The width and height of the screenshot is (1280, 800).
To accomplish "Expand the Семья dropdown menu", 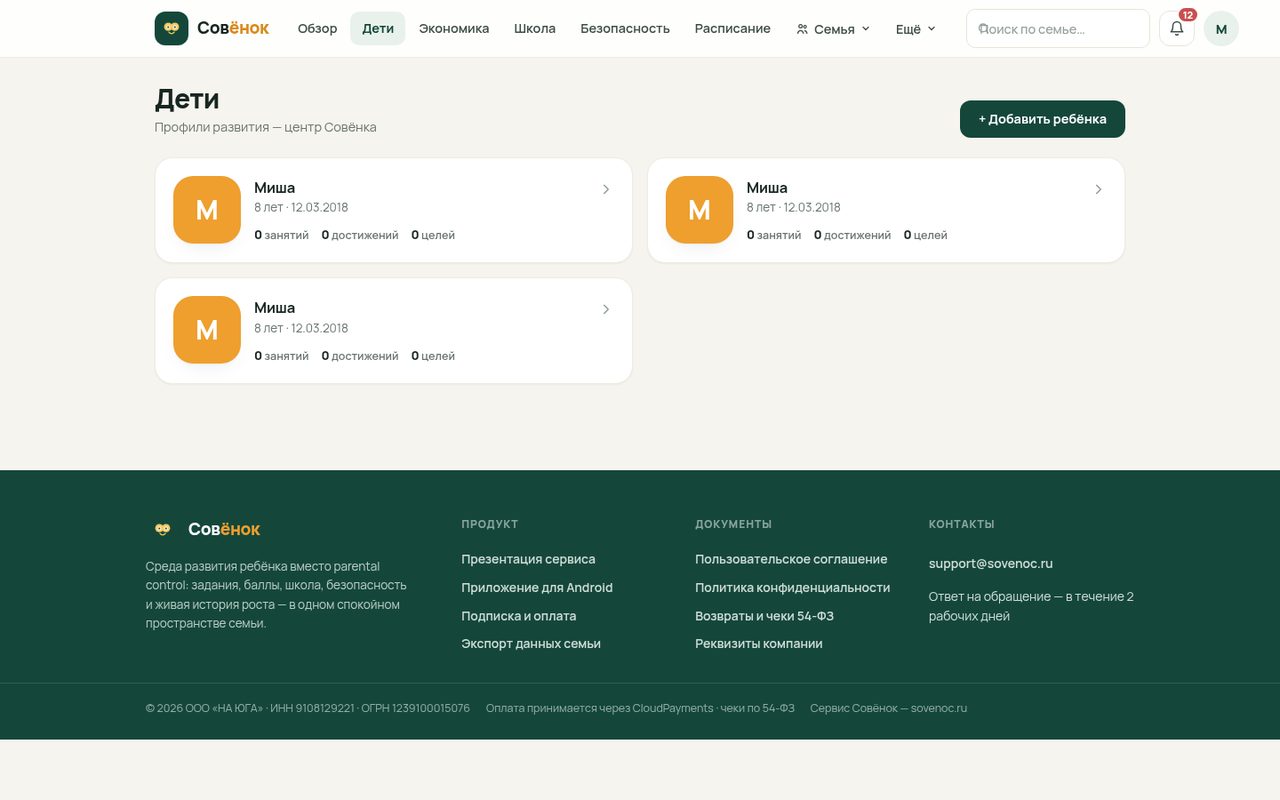I will point(833,29).
